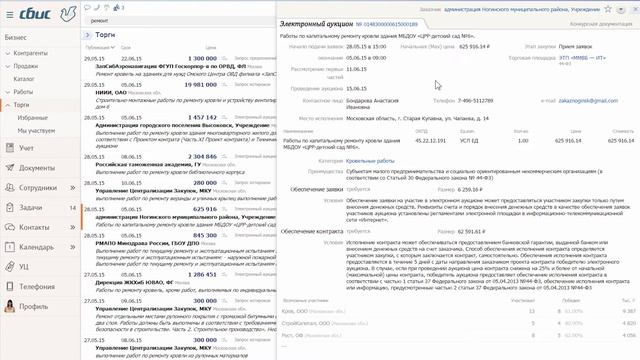
Task: Expand the Продажи sidebar group
Action: 8,66
